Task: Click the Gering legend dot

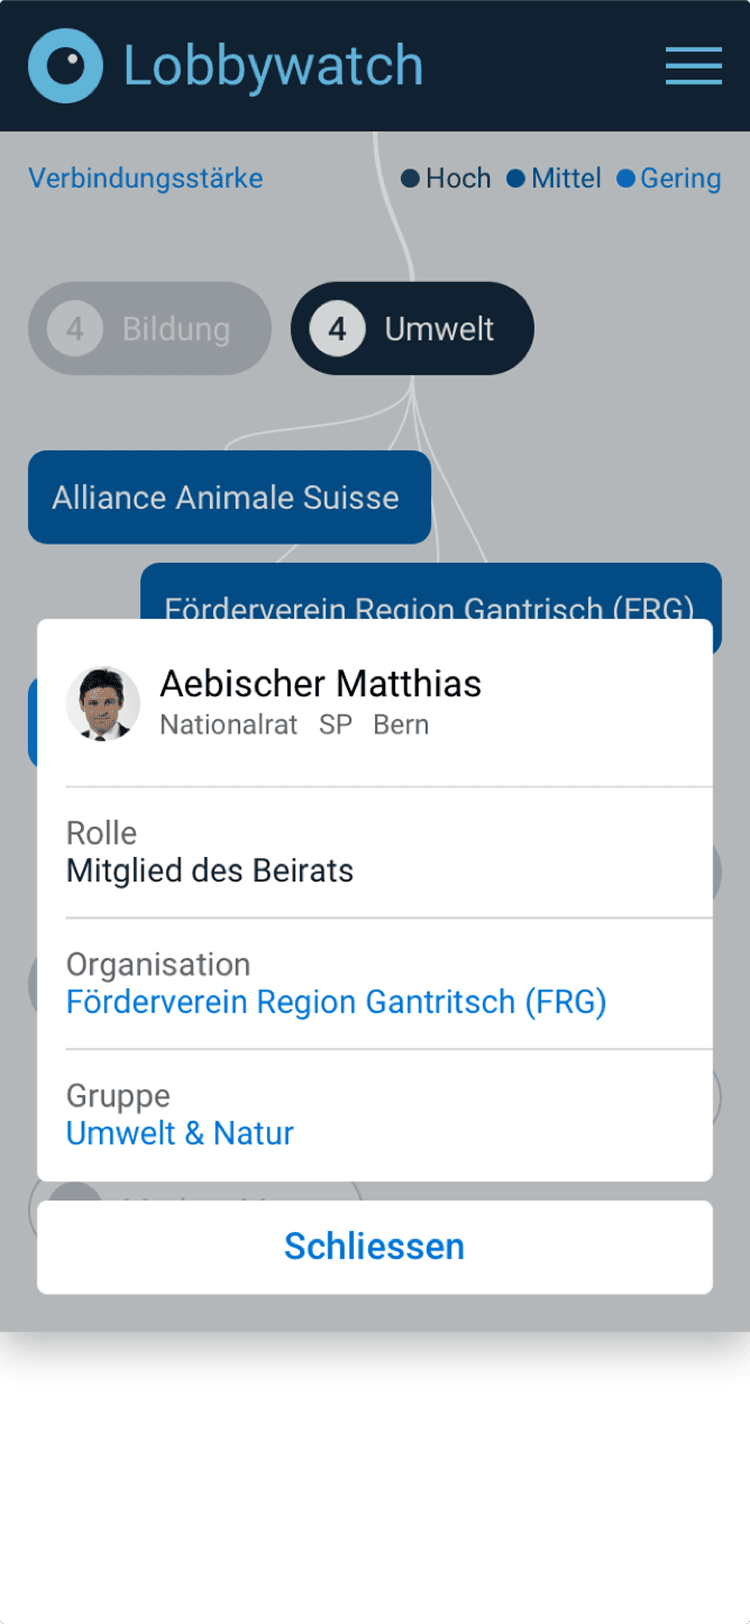Action: pos(626,179)
